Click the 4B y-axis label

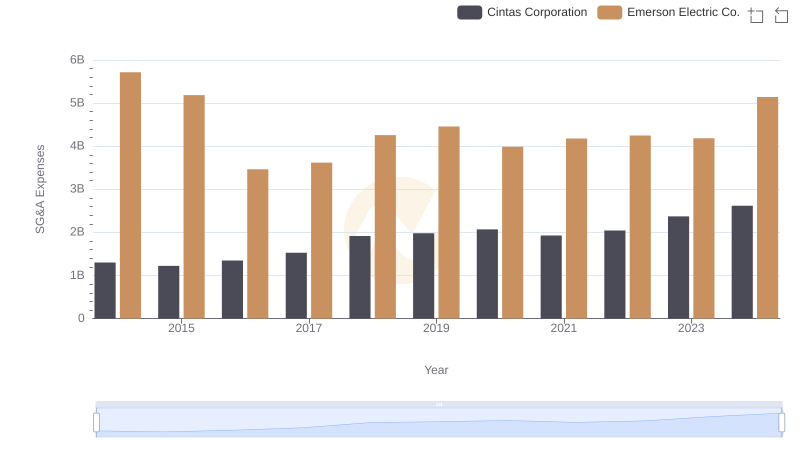click(77, 146)
